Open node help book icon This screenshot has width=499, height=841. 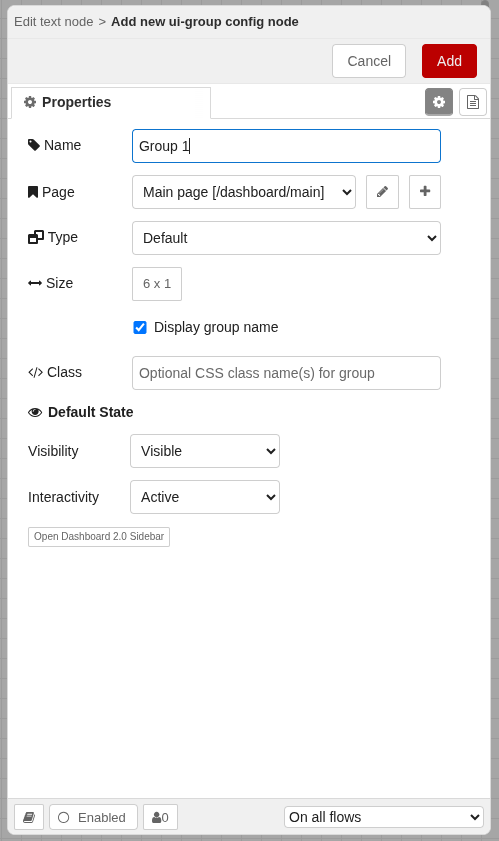(29, 817)
